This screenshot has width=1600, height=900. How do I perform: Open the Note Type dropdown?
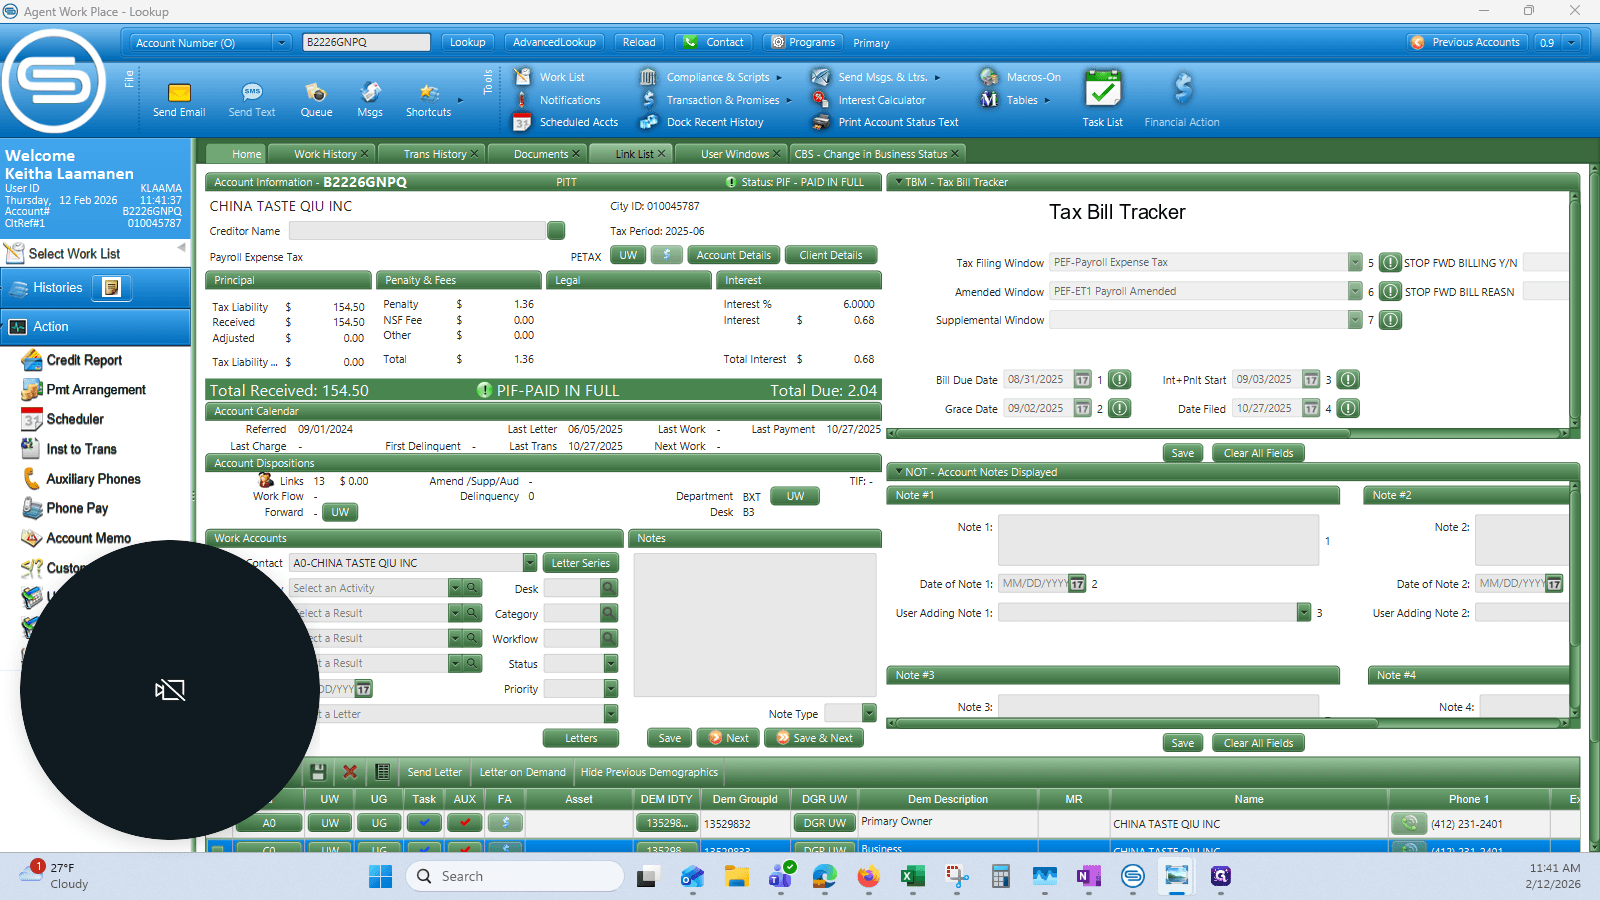tap(869, 713)
